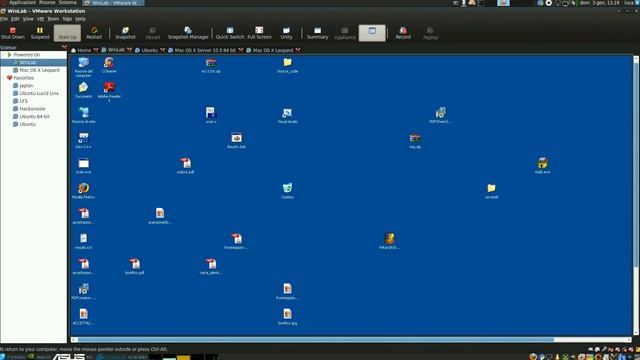The image size is (640, 360).
Task: Select the Source_code folder icon
Action: 287,65
